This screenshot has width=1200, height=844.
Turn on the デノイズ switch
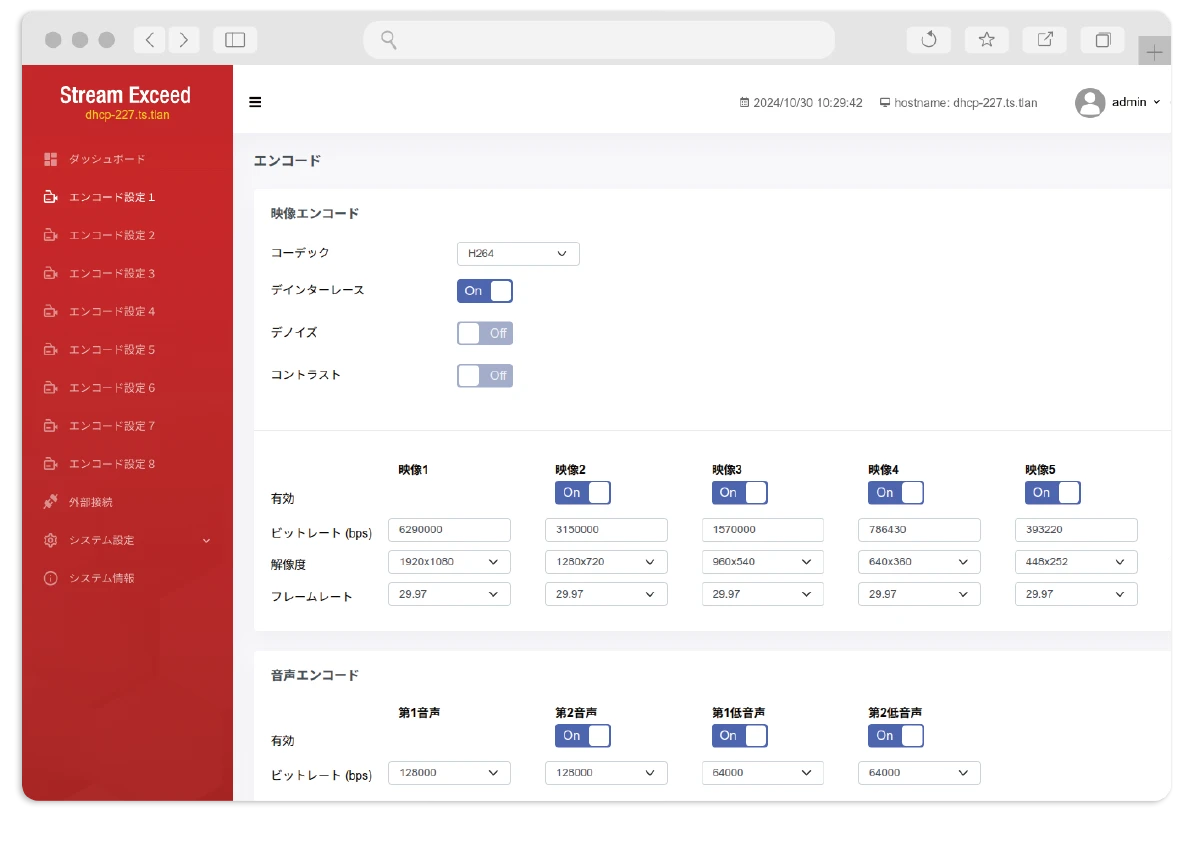pyautogui.click(x=485, y=333)
